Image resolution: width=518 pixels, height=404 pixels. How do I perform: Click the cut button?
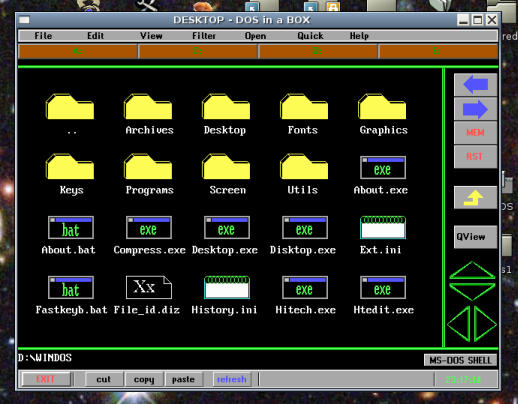(104, 379)
